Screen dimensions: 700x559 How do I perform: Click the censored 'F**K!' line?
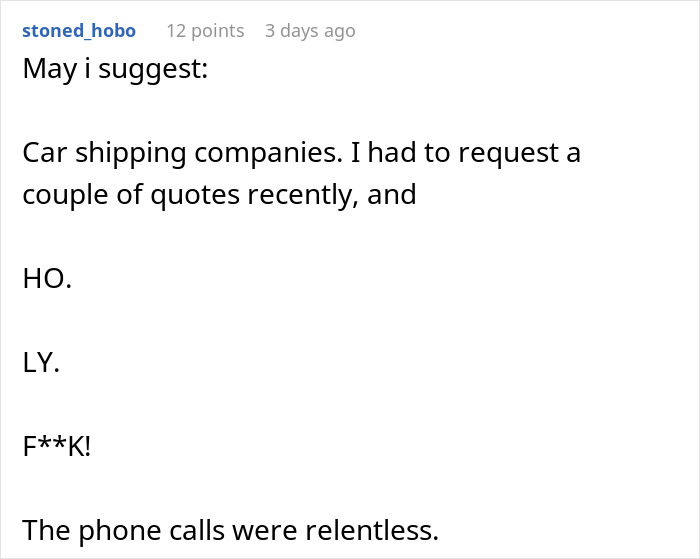(x=57, y=446)
